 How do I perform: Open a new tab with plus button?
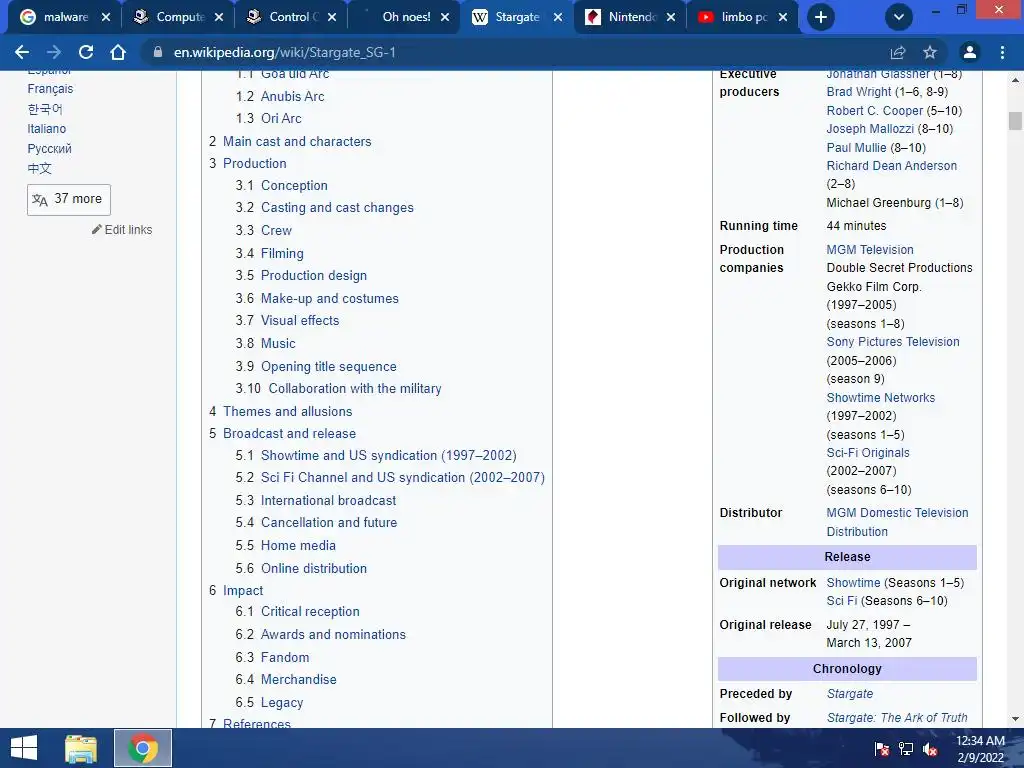coord(821,17)
